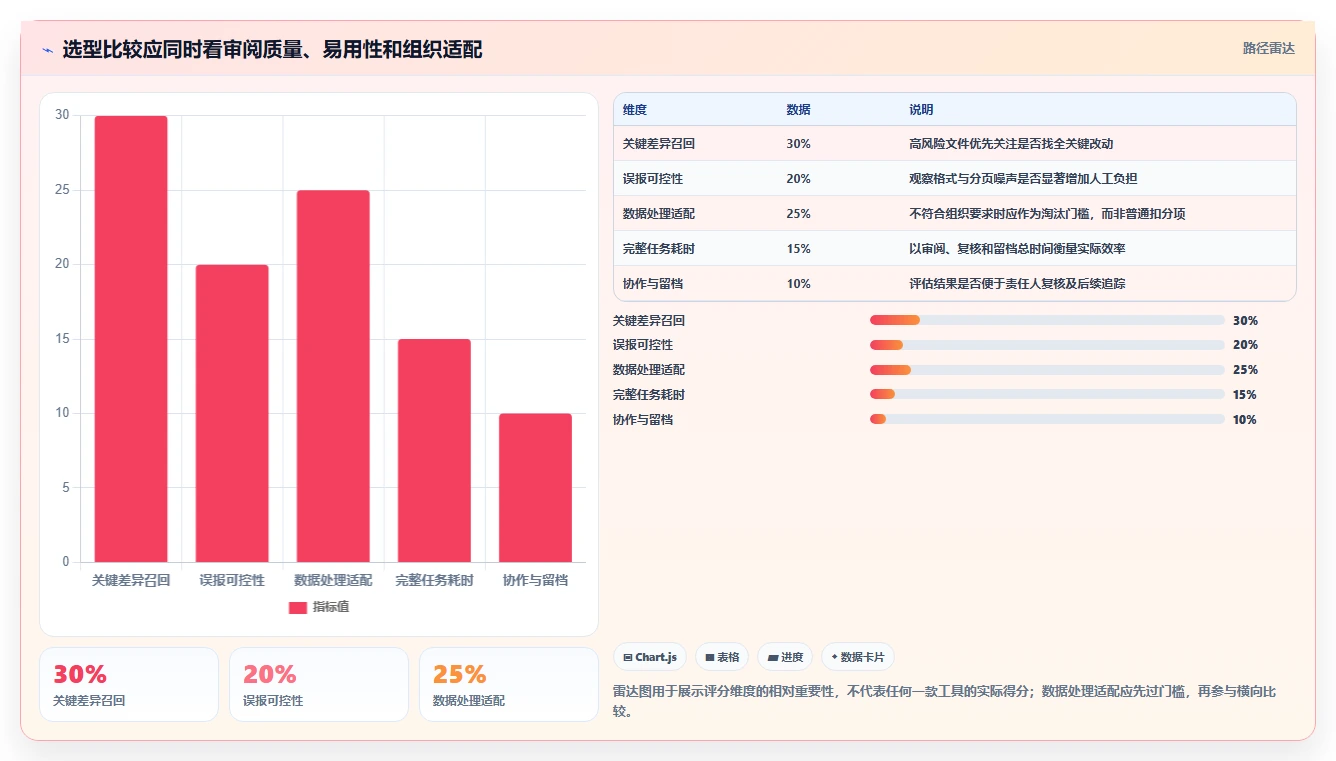This screenshot has height=761, width=1336.
Task: Click the 数据处理适配 progress bar at 25%
Action: click(1047, 370)
